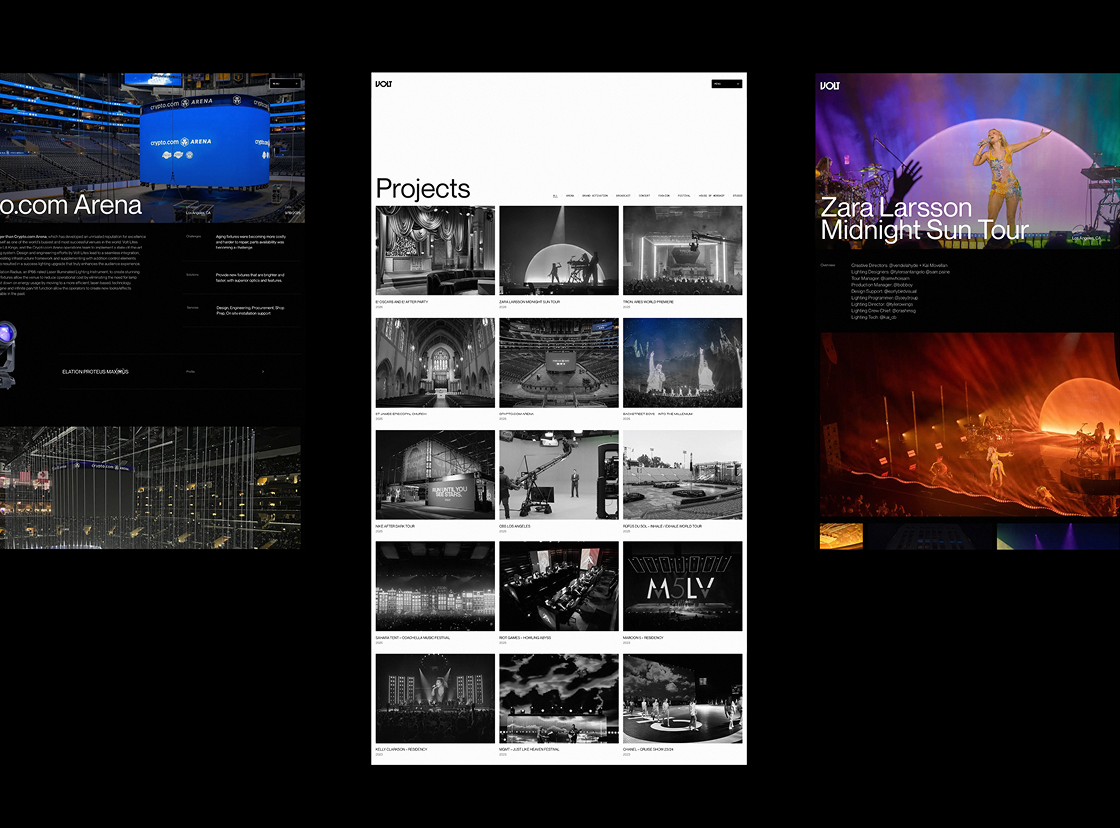Open the Kelly Clarkson Residency thumbnail
Viewport: 1120px width, 828px height.
tap(435, 699)
